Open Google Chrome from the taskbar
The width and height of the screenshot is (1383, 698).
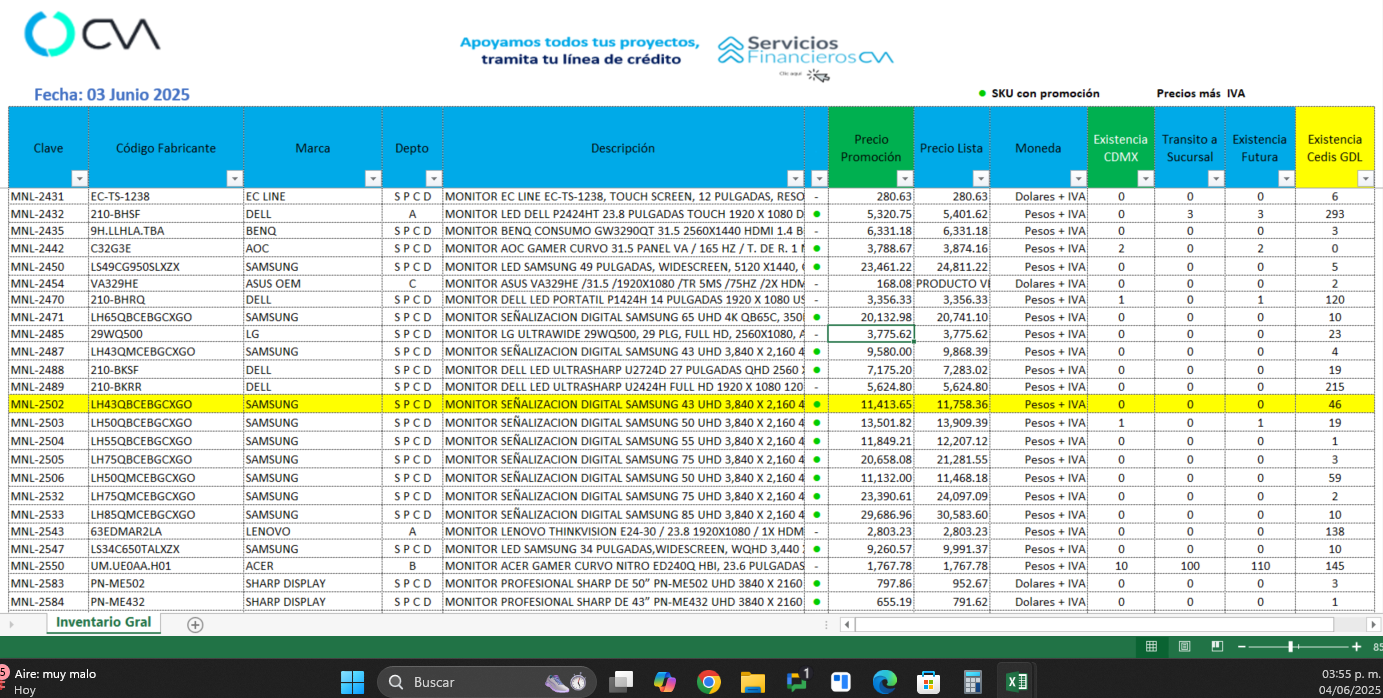point(709,682)
